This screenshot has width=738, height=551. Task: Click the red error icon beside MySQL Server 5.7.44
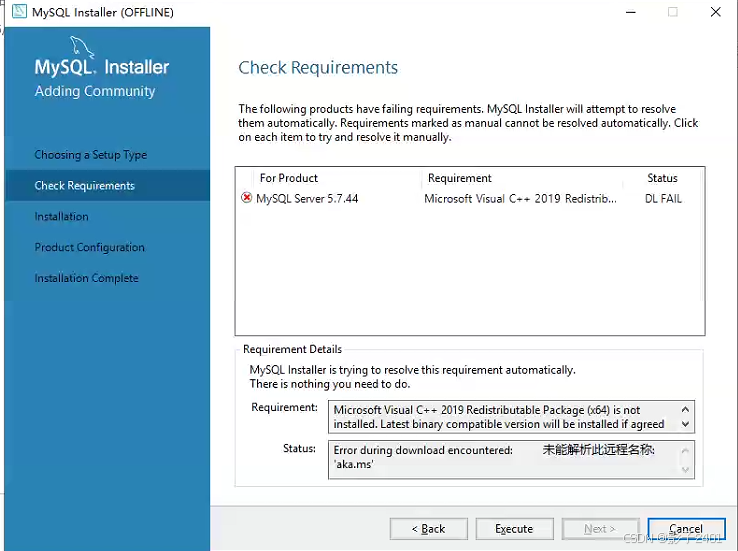tap(246, 198)
